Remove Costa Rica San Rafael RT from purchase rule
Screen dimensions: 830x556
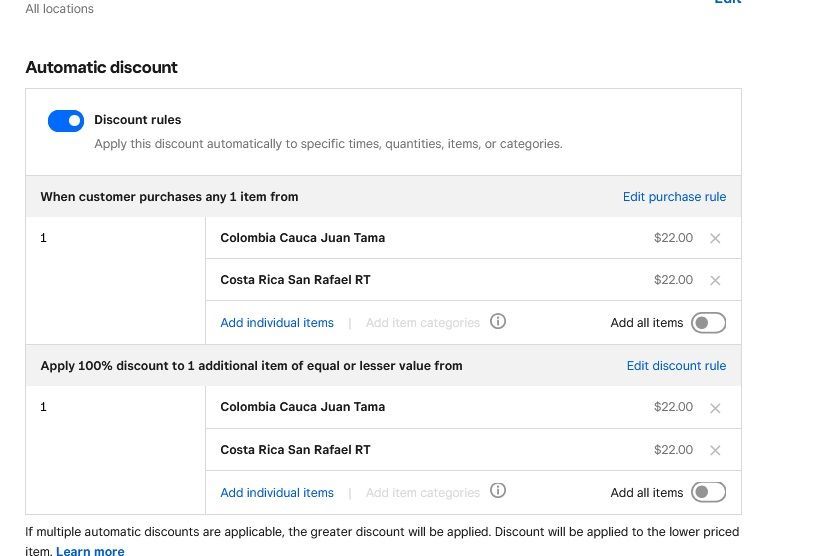click(x=715, y=281)
